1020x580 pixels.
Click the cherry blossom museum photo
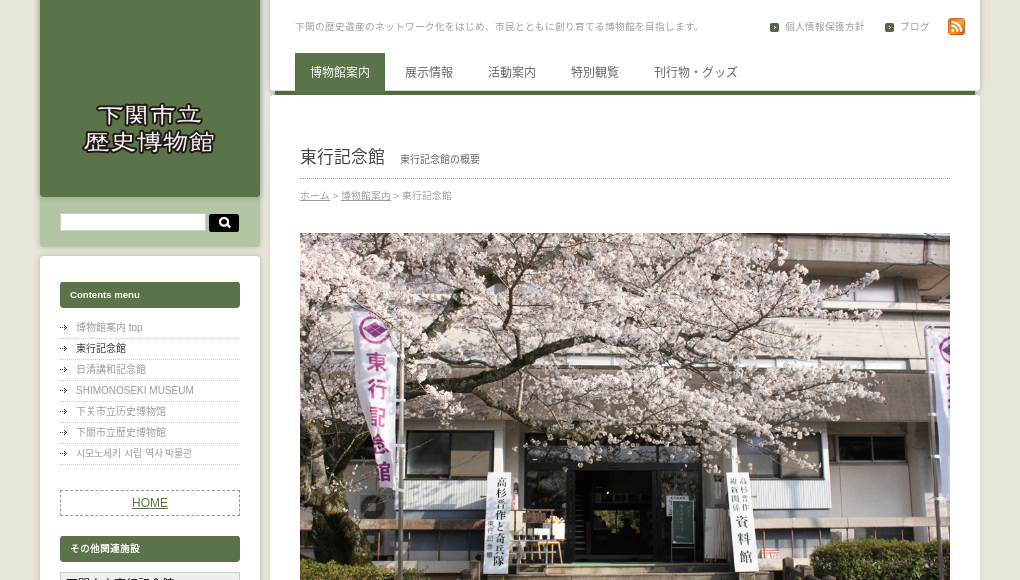(x=624, y=405)
